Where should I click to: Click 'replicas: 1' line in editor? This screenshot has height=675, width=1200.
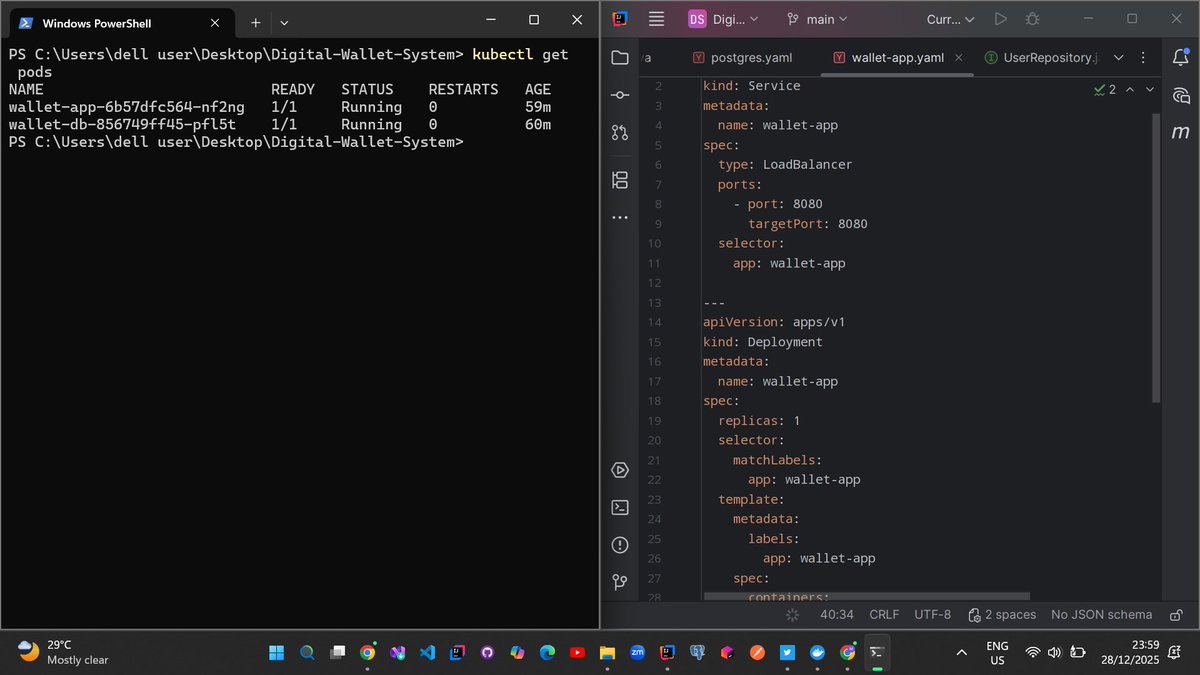point(759,421)
